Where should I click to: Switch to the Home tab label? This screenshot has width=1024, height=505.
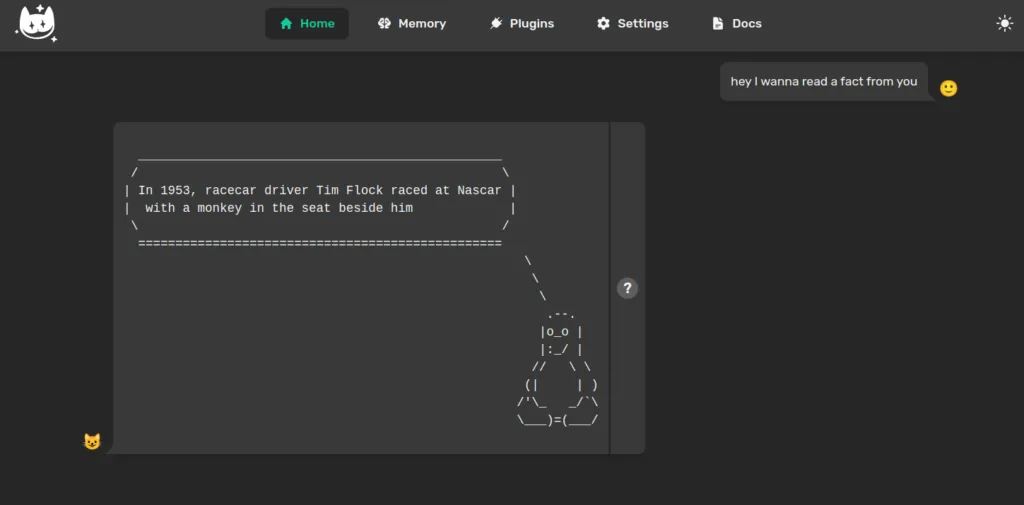point(317,24)
